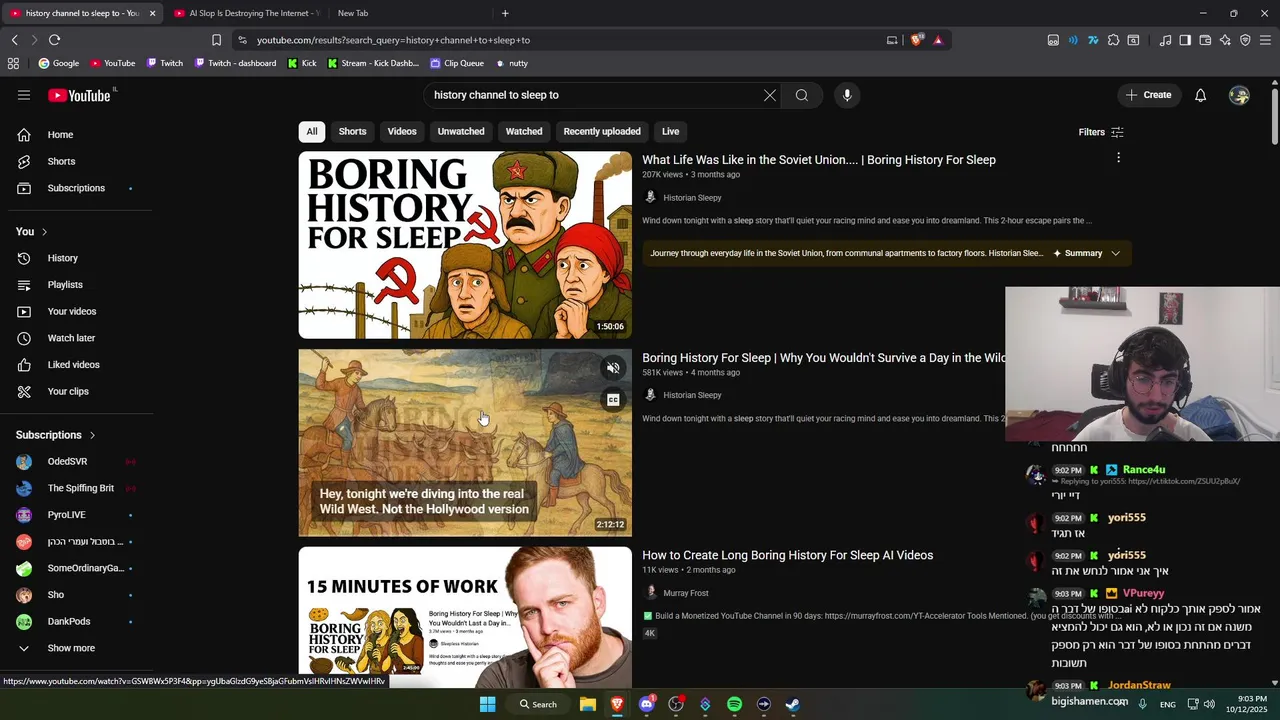Select the Watched filter chip
Image resolution: width=1280 pixels, height=720 pixels.
point(524,131)
